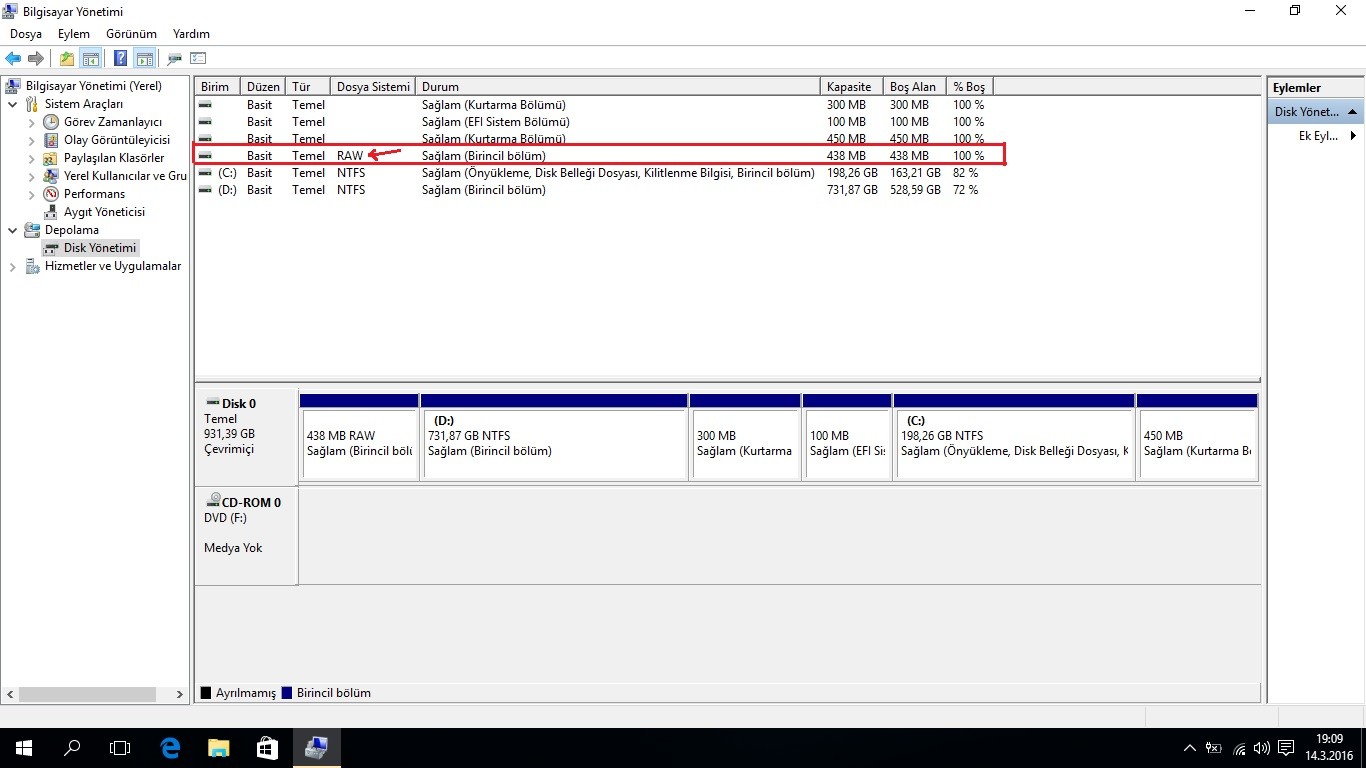The height and width of the screenshot is (768, 1366).
Task: Toggle the action pane toolbar icon
Action: [x=144, y=59]
